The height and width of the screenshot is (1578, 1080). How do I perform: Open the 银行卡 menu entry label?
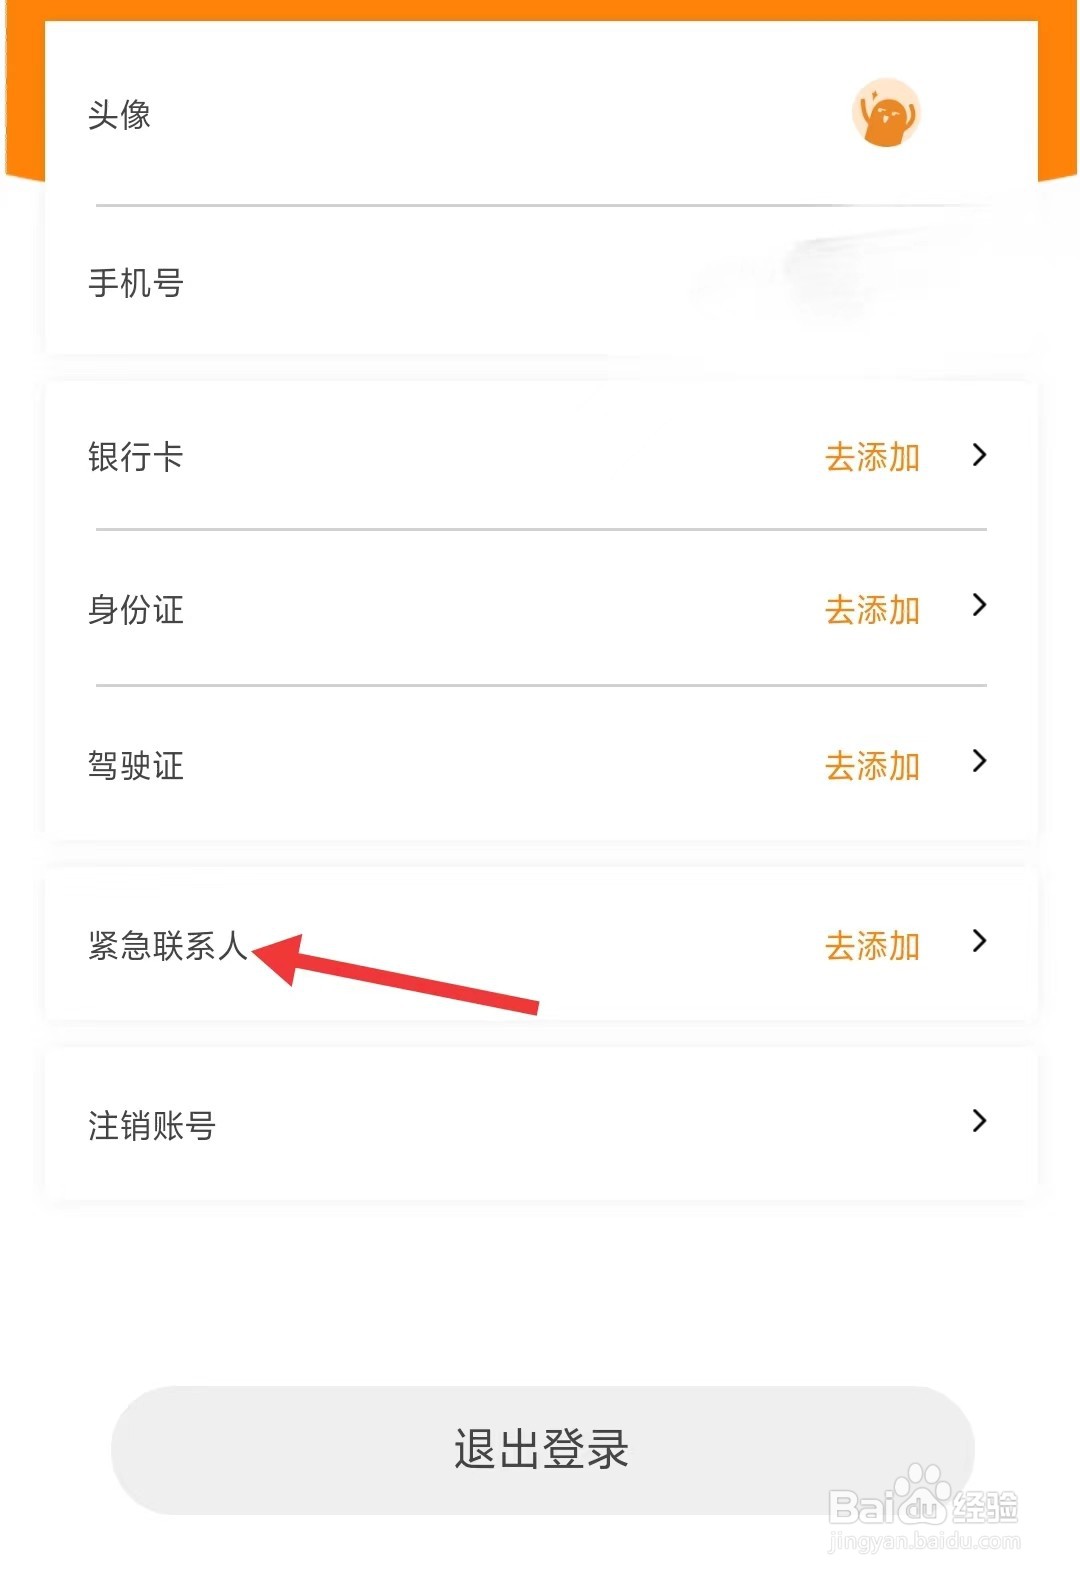click(135, 457)
